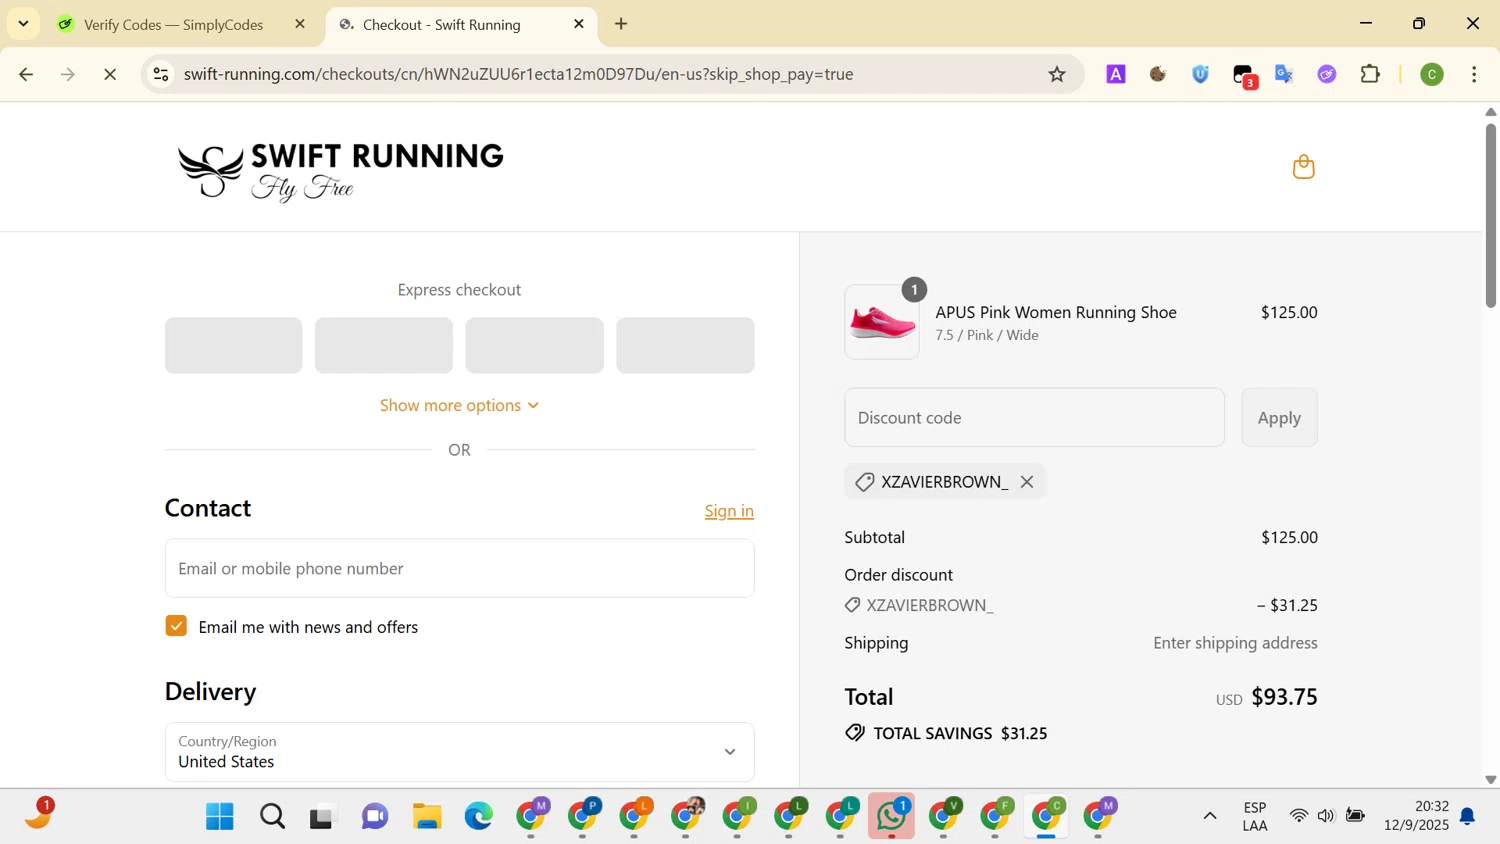
Task: Open the extension with red 3 badge
Action: click(x=1244, y=76)
